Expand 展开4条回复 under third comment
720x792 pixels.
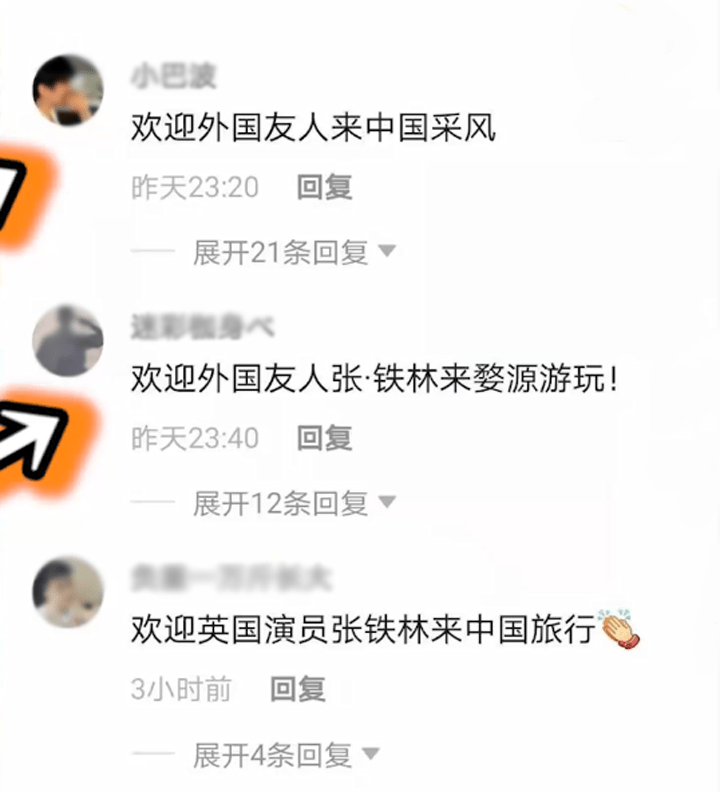286,755
